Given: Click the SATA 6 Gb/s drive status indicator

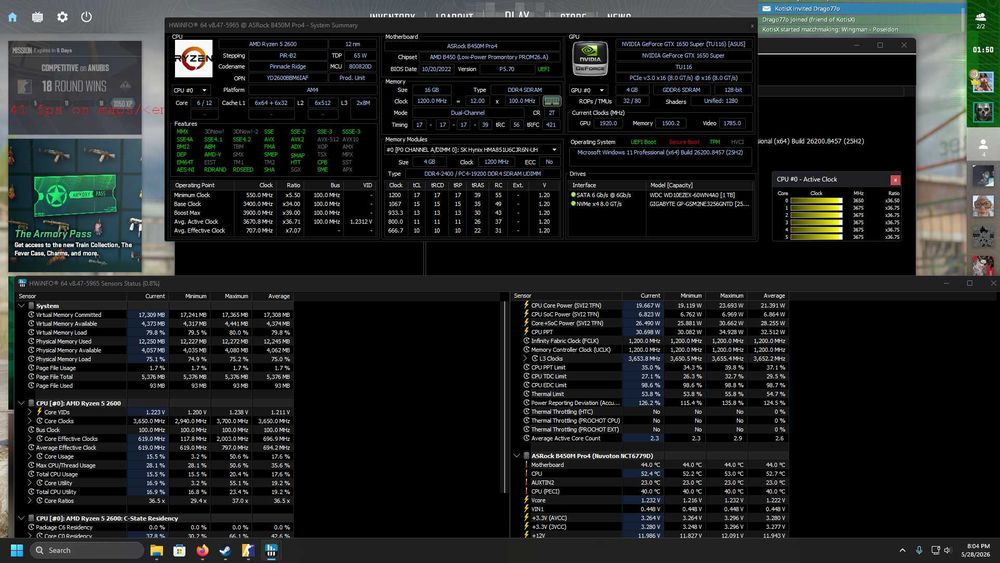Looking at the screenshot, I should tap(573, 194).
